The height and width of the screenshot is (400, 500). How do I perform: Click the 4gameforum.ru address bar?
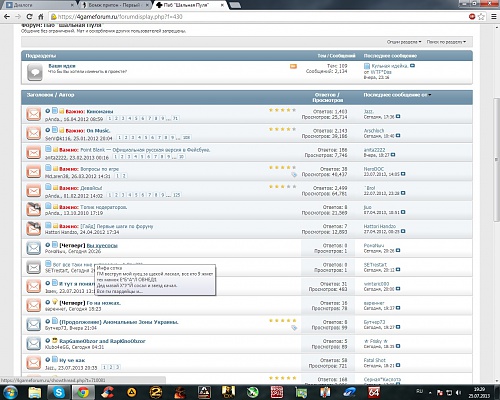(257, 16)
